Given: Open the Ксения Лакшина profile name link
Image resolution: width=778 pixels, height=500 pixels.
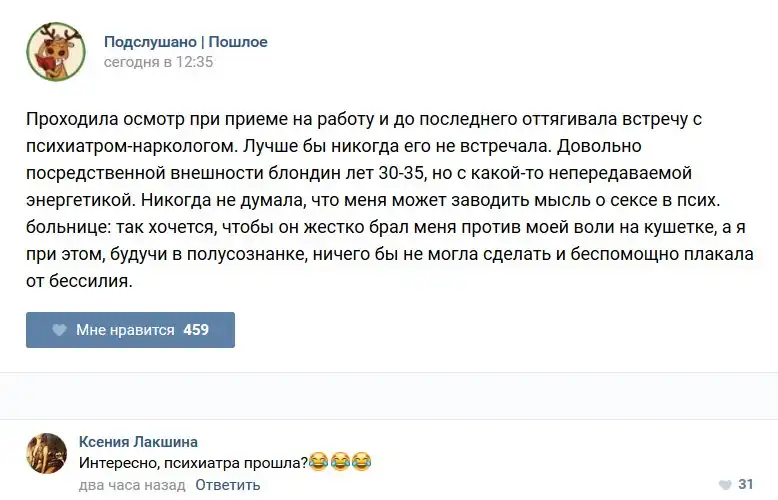Looking at the screenshot, I should pos(138,442).
